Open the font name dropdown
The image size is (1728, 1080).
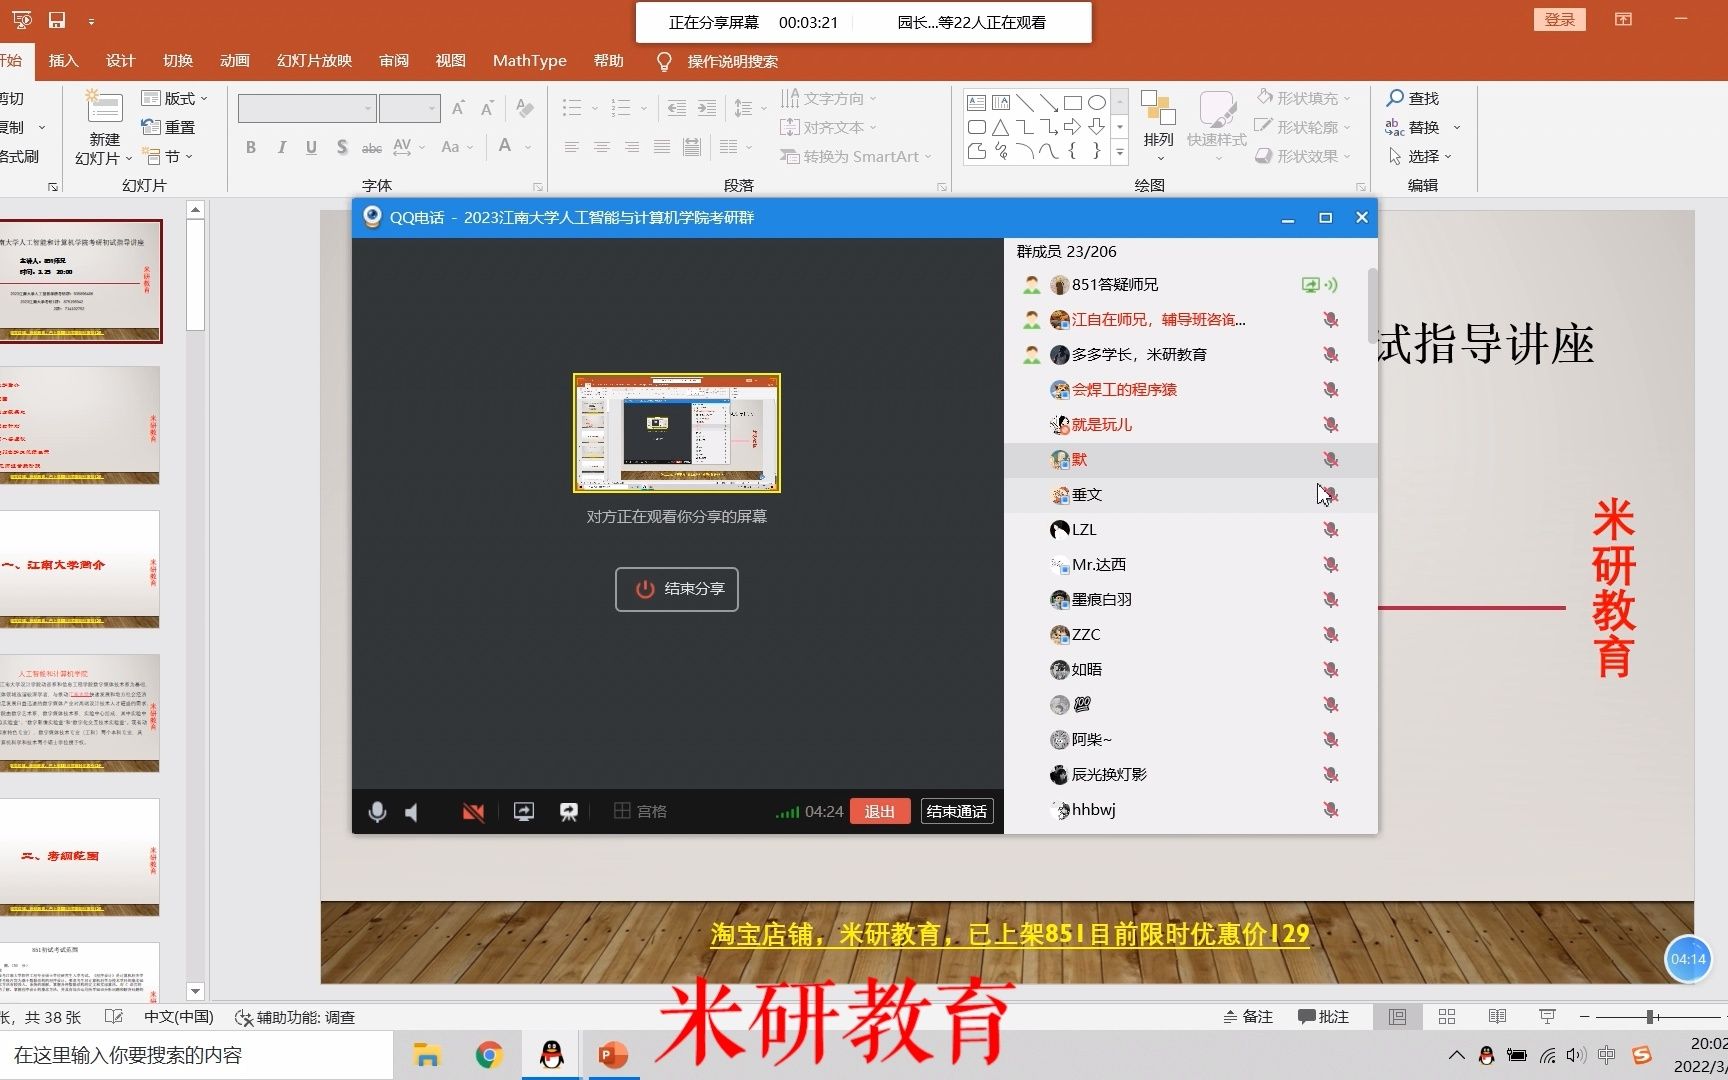(370, 107)
